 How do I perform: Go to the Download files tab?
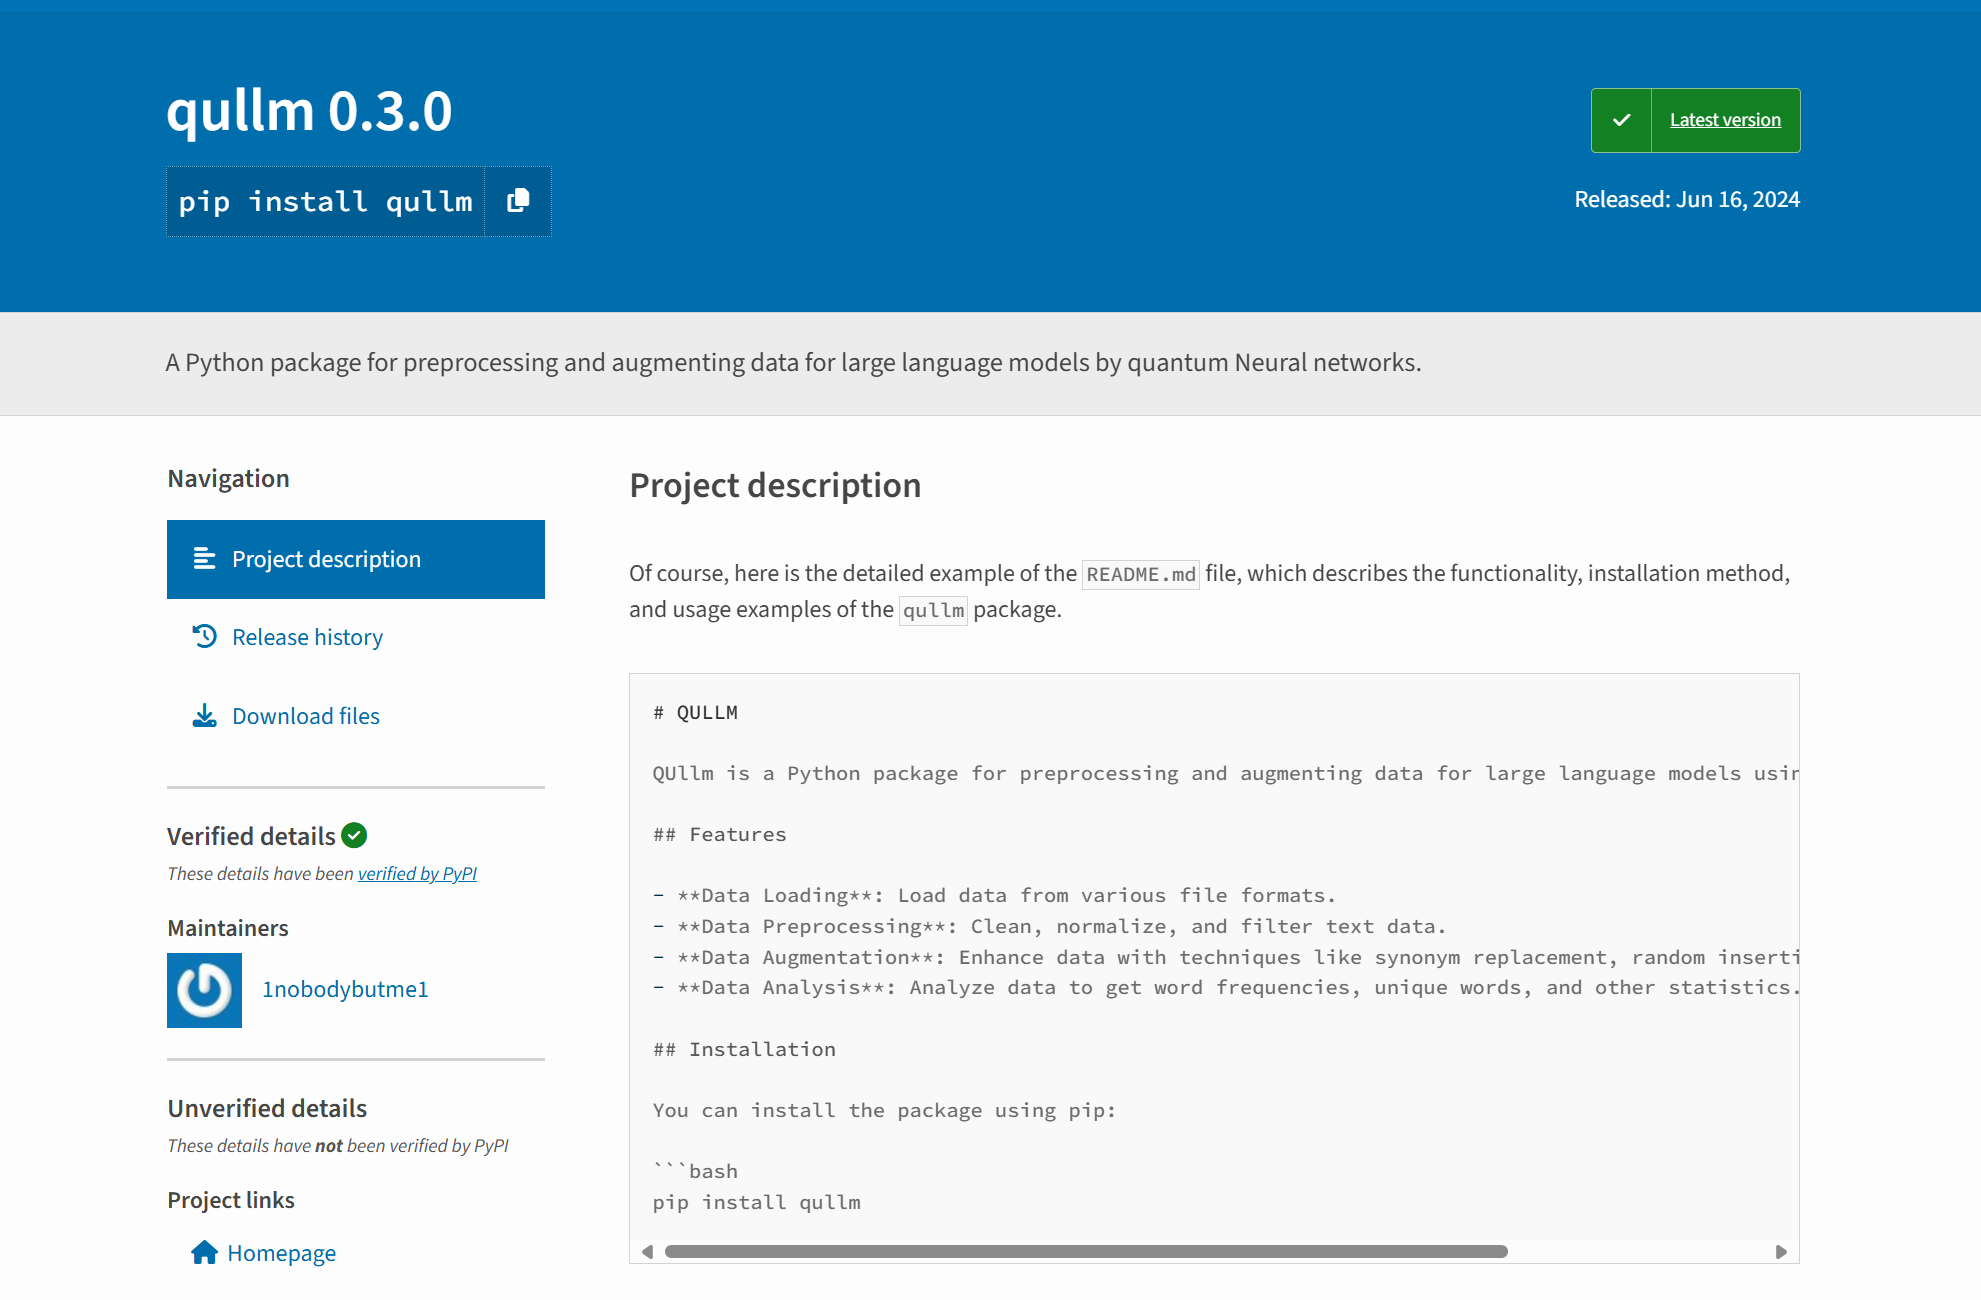(x=305, y=716)
